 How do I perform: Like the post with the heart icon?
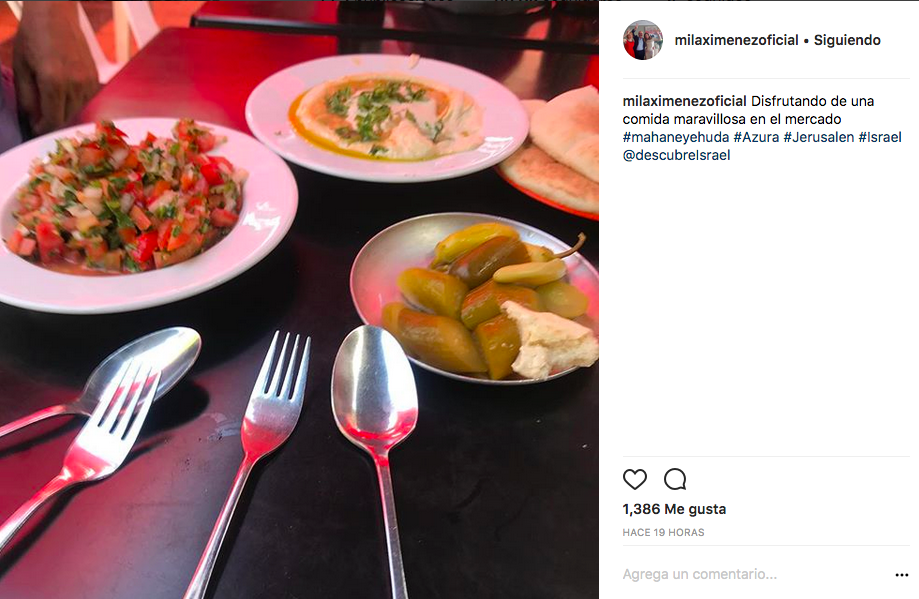click(635, 479)
